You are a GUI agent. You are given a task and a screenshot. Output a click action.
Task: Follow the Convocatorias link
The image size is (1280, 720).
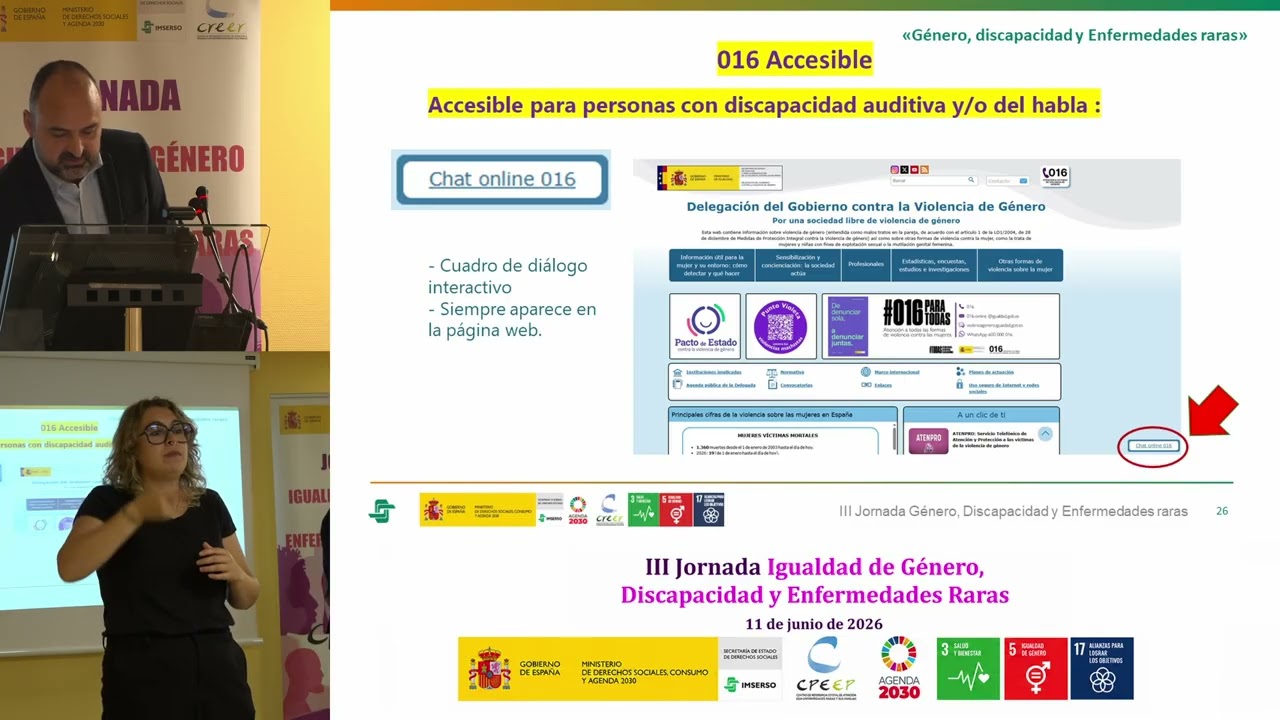pyautogui.click(x=796, y=385)
